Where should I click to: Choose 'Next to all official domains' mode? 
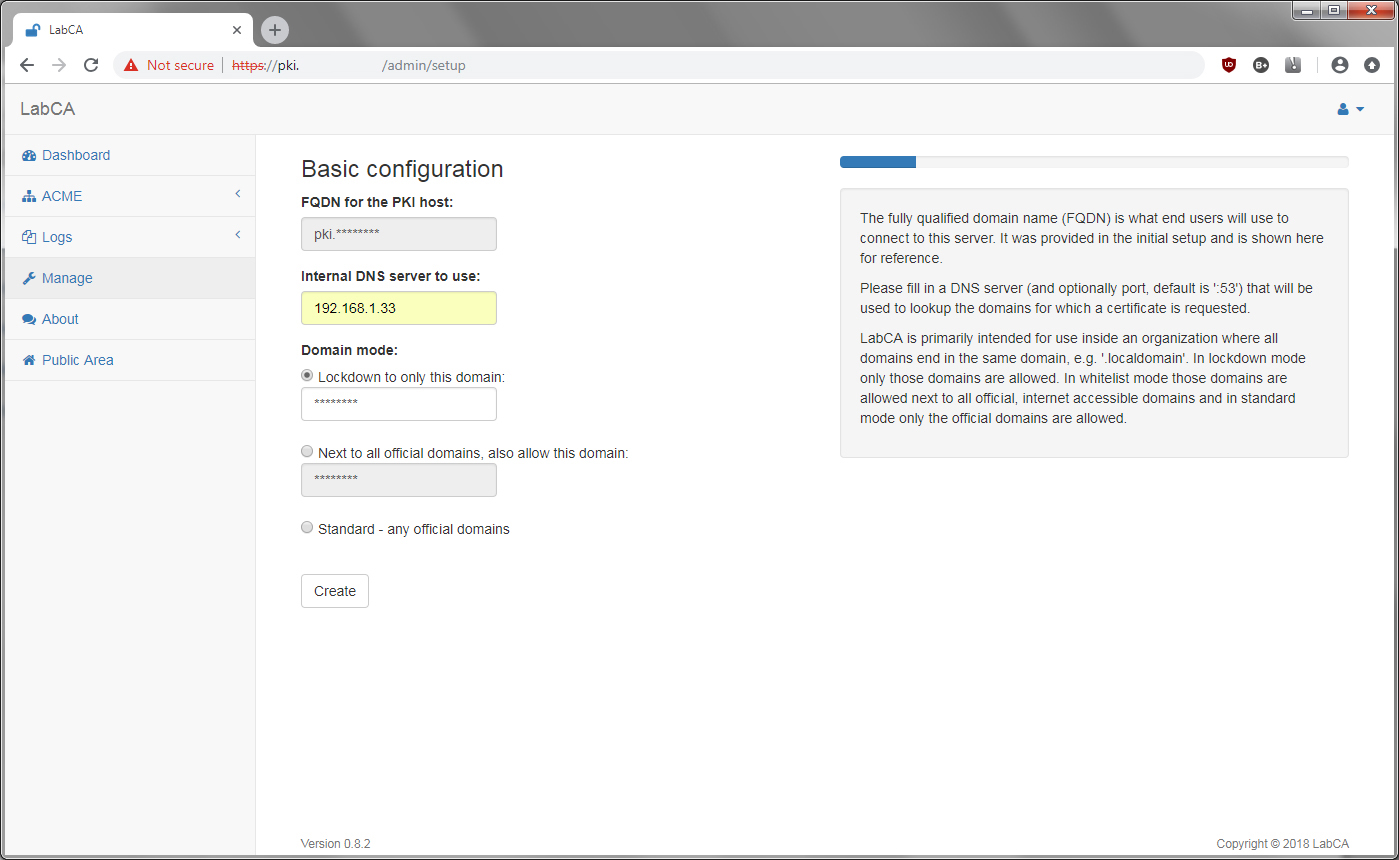(x=307, y=451)
